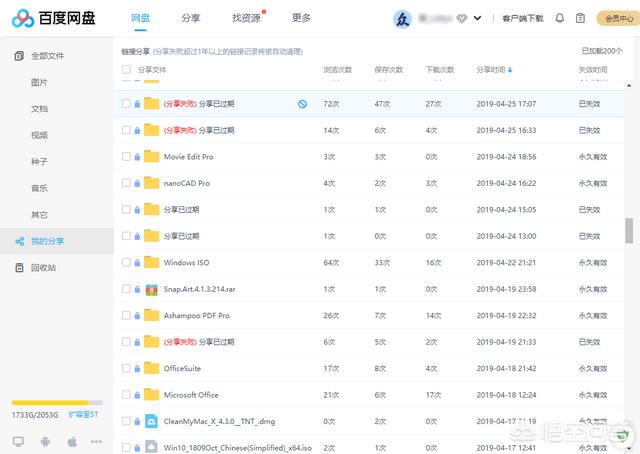The image size is (640, 454).
Task: Open the notification bell
Action: (x=560, y=18)
